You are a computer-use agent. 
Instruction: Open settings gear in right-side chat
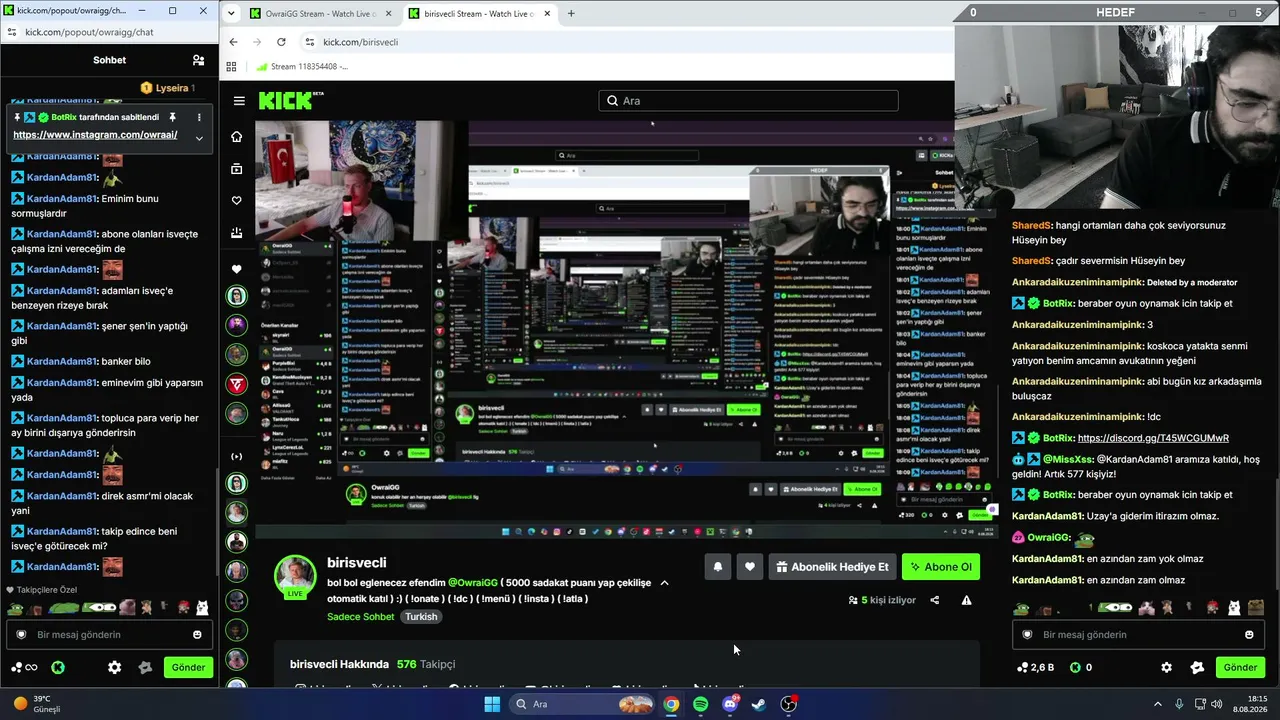pyautogui.click(x=1166, y=667)
